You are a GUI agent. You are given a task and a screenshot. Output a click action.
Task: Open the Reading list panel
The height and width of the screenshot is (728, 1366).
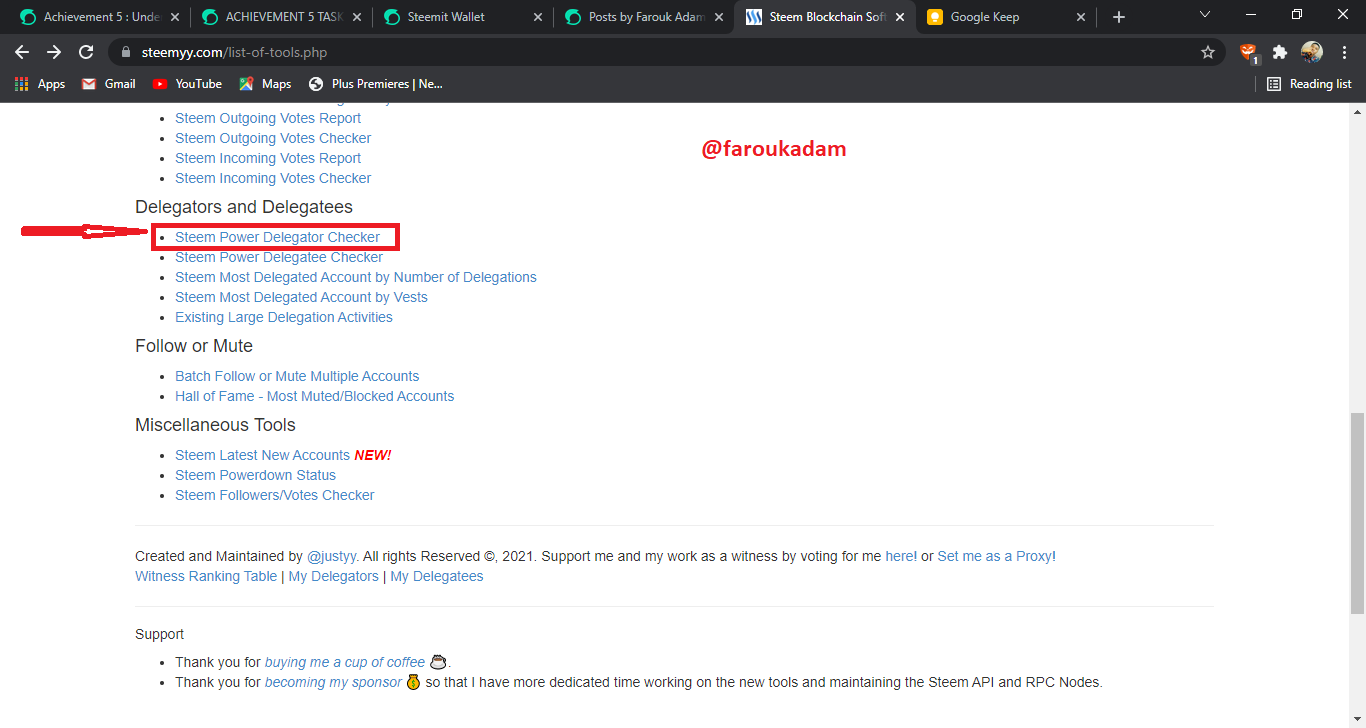point(1309,84)
